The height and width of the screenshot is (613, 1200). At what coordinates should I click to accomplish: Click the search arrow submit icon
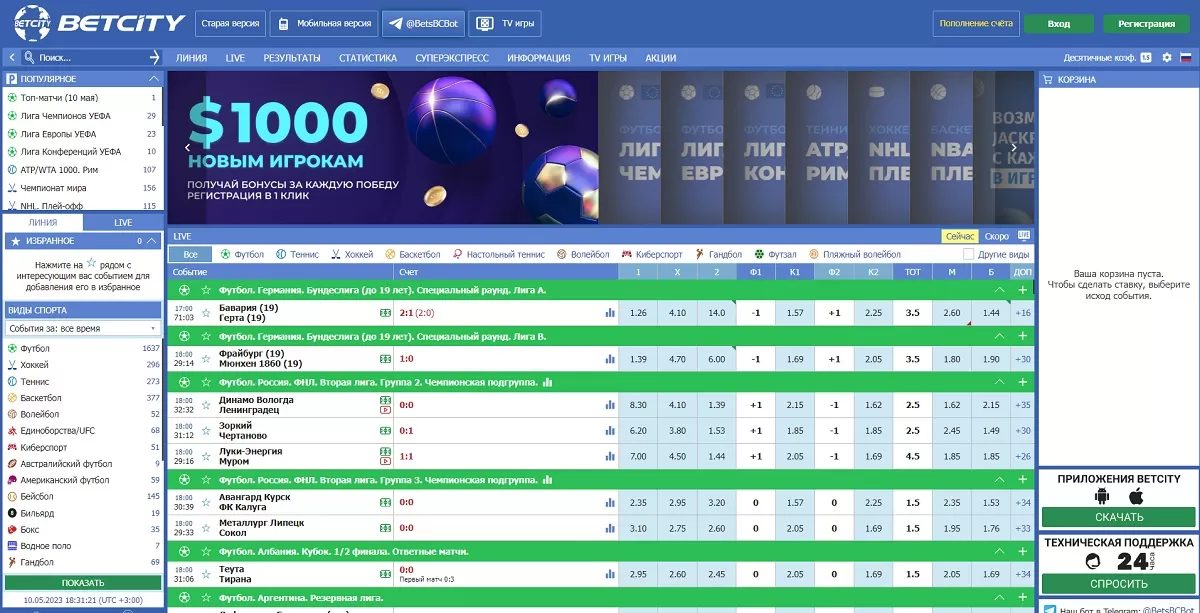154,58
